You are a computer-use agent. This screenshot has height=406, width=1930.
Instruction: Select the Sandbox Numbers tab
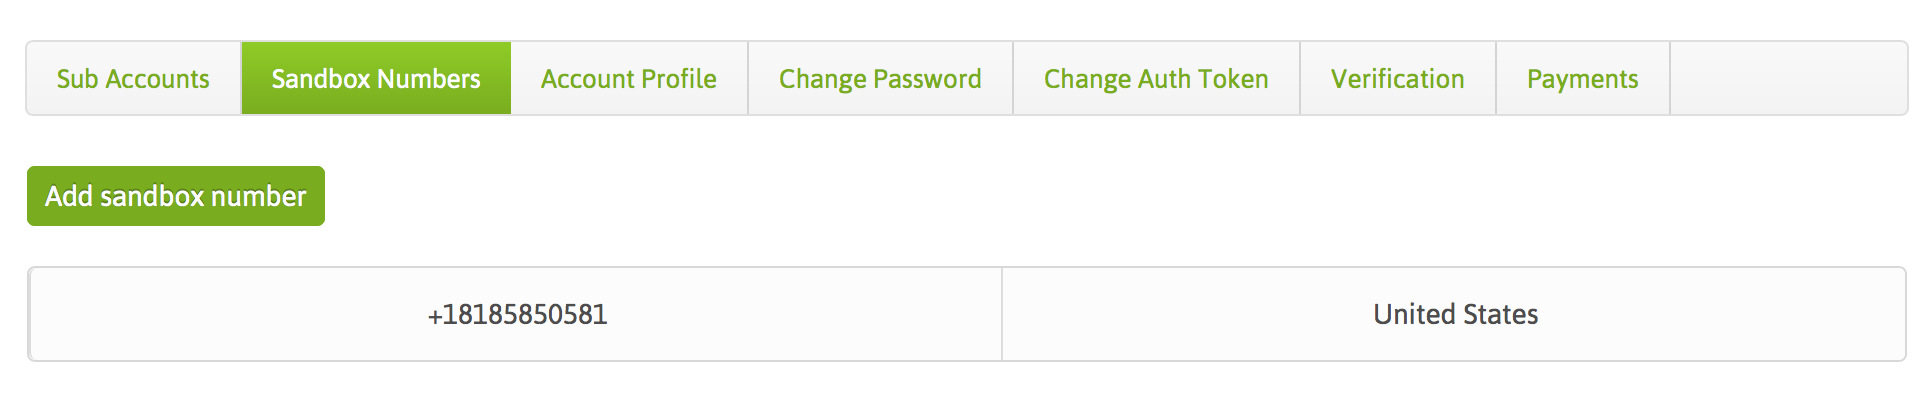pyautogui.click(x=376, y=79)
